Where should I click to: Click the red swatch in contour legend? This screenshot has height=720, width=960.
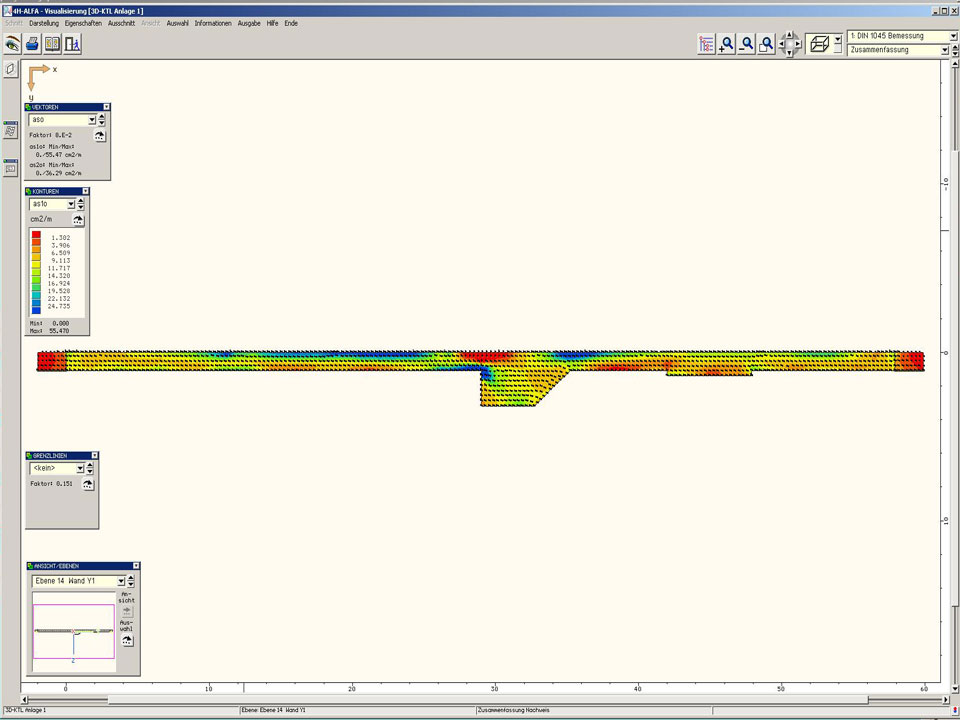(x=36, y=234)
